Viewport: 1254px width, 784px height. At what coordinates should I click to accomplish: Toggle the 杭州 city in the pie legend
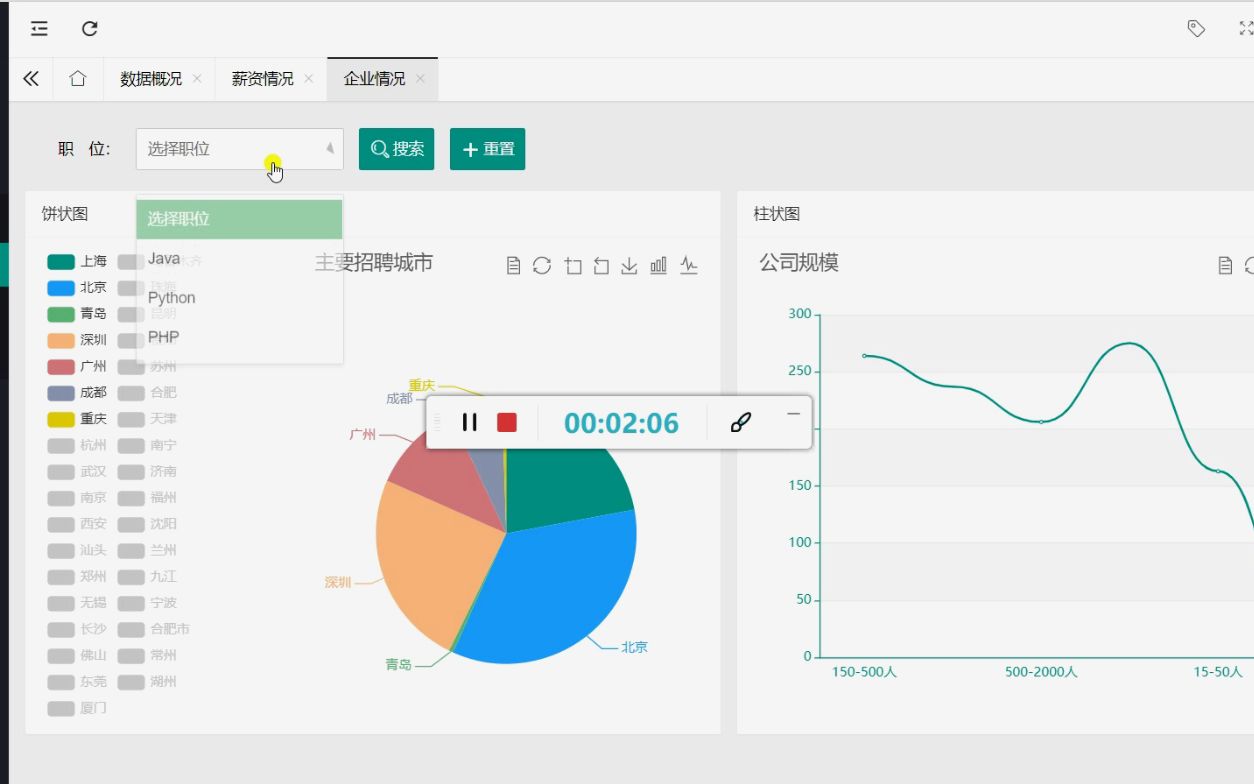(77, 445)
